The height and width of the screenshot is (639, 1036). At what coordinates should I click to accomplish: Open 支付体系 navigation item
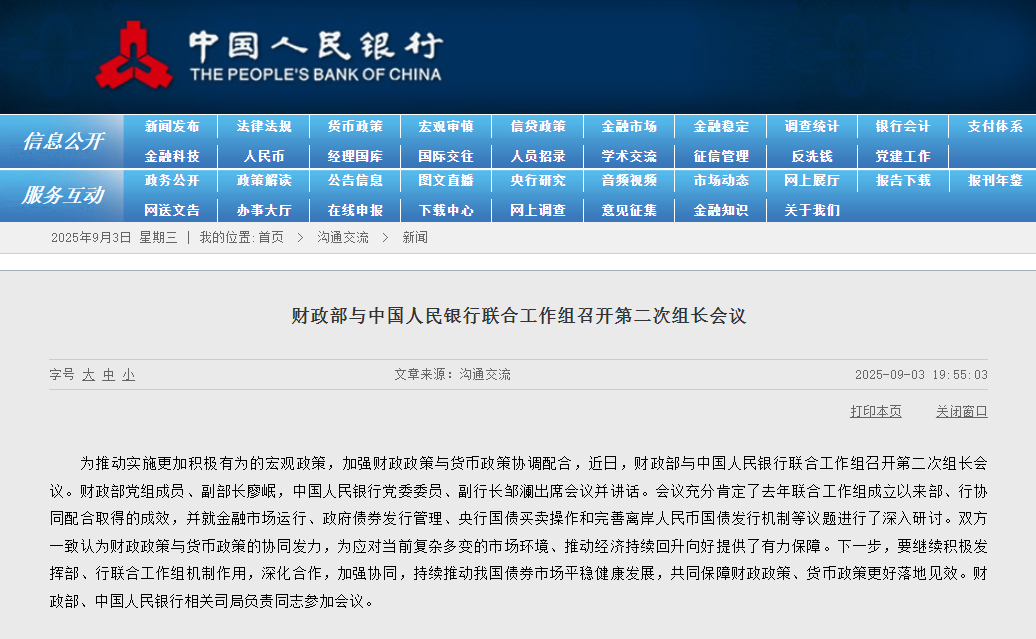point(995,126)
